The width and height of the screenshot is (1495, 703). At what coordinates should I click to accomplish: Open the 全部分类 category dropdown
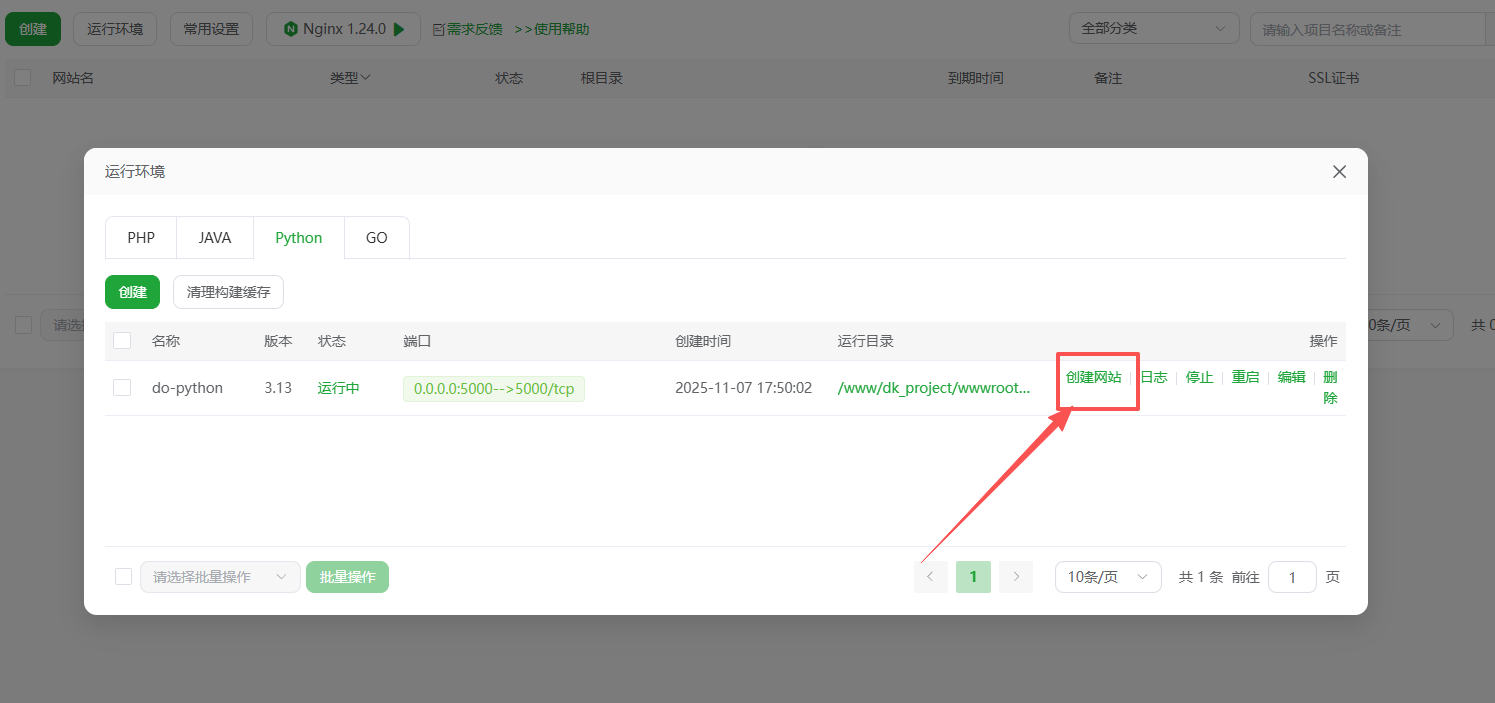tap(1154, 28)
